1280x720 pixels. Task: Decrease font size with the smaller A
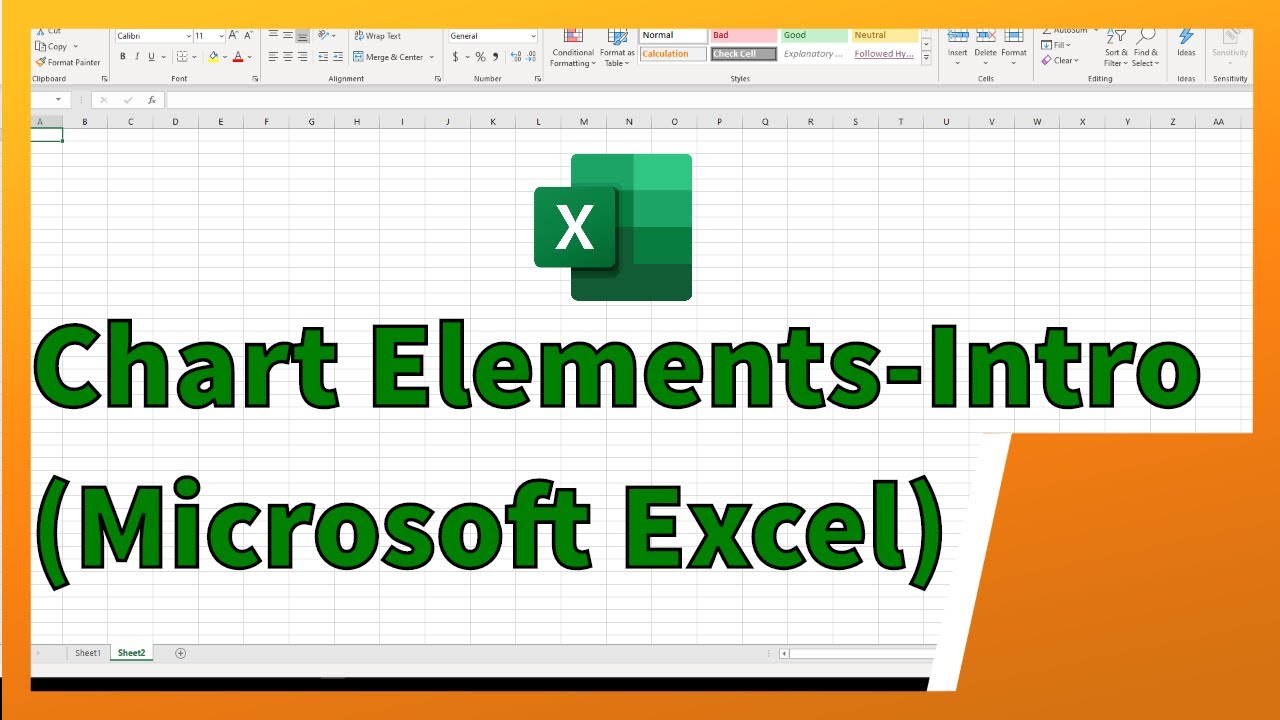point(247,36)
